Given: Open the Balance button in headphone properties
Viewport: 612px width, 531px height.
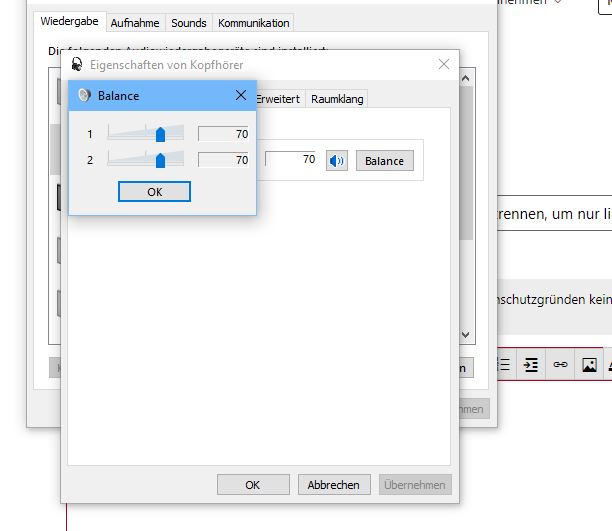Looking at the screenshot, I should [384, 160].
